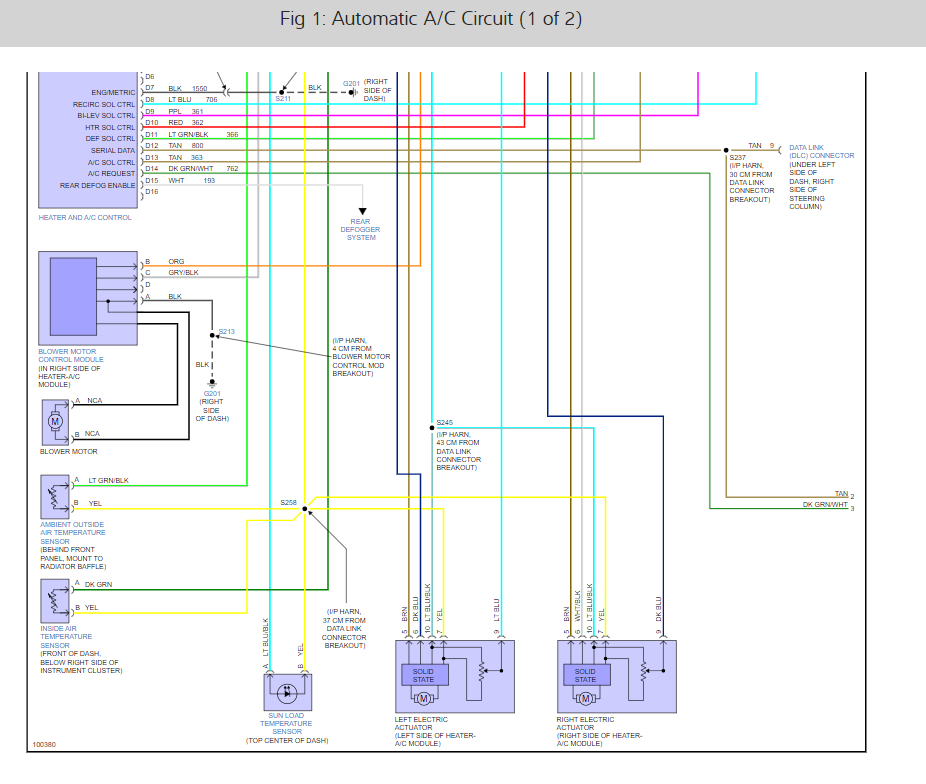Image resolution: width=926 pixels, height=784 pixels.
Task: Click the left actuator SOLID STATE box
Action: 424,675
